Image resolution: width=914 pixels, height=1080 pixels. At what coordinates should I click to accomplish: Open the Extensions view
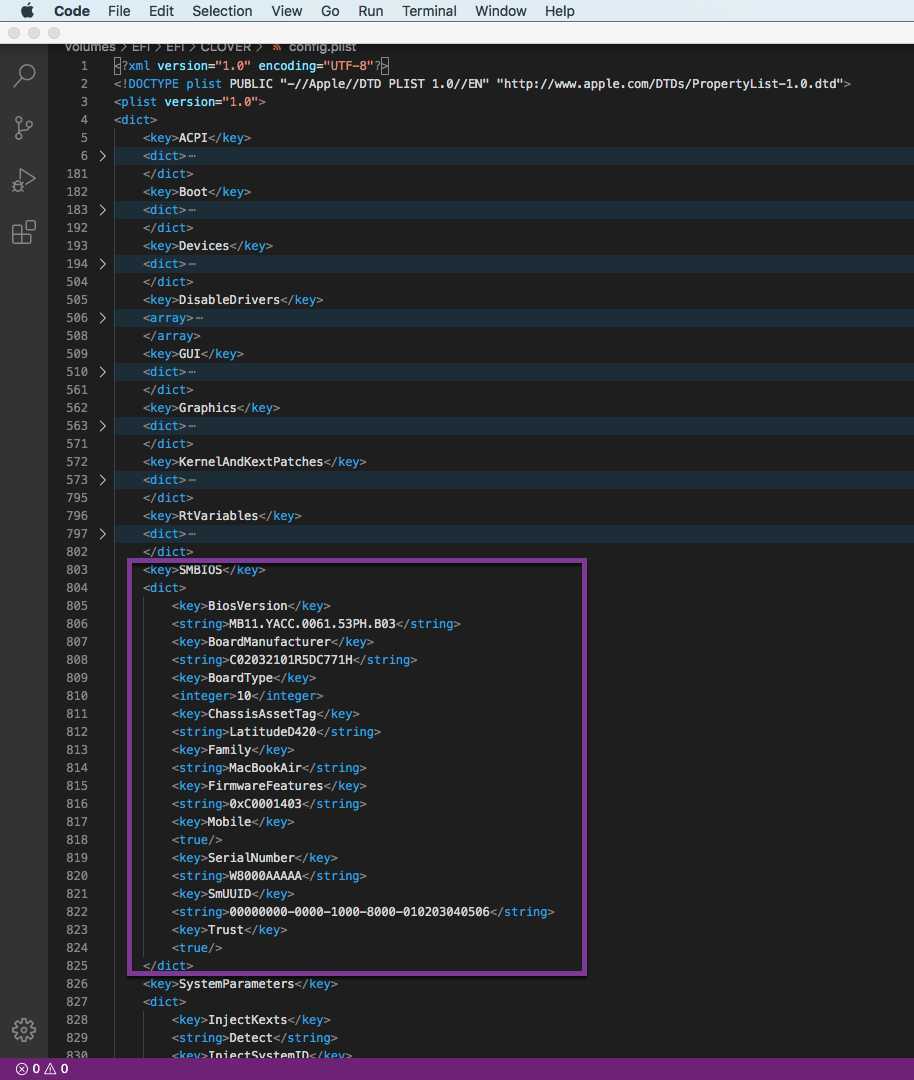(x=24, y=232)
